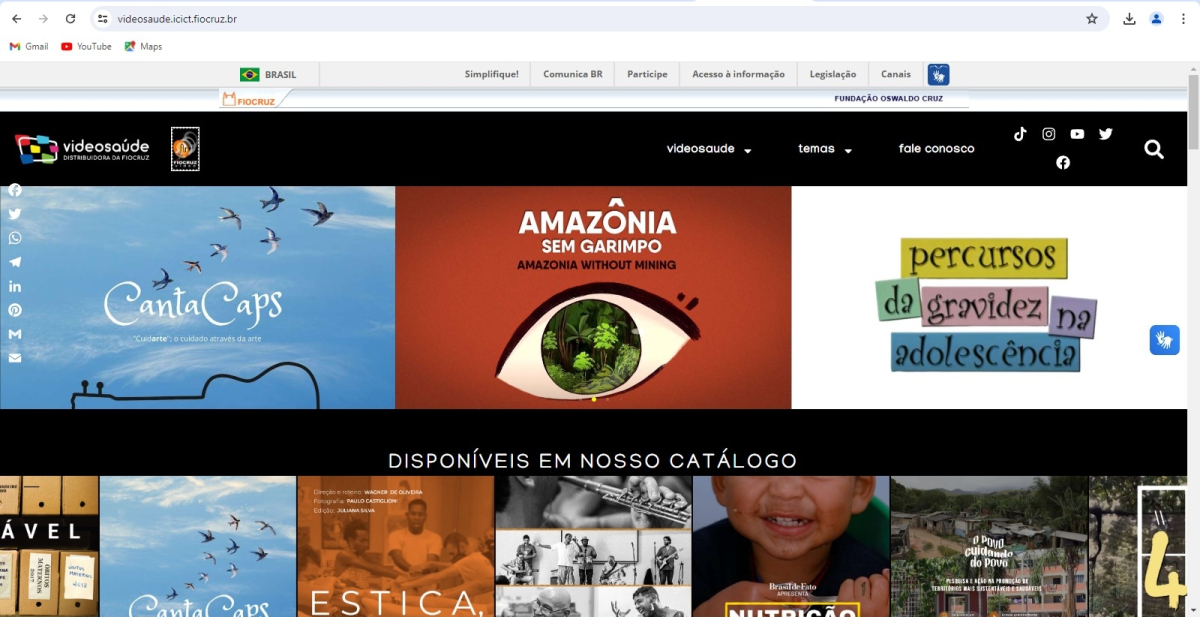Open the Chrome profile avatar
The width and height of the screenshot is (1200, 617).
tap(1156, 19)
